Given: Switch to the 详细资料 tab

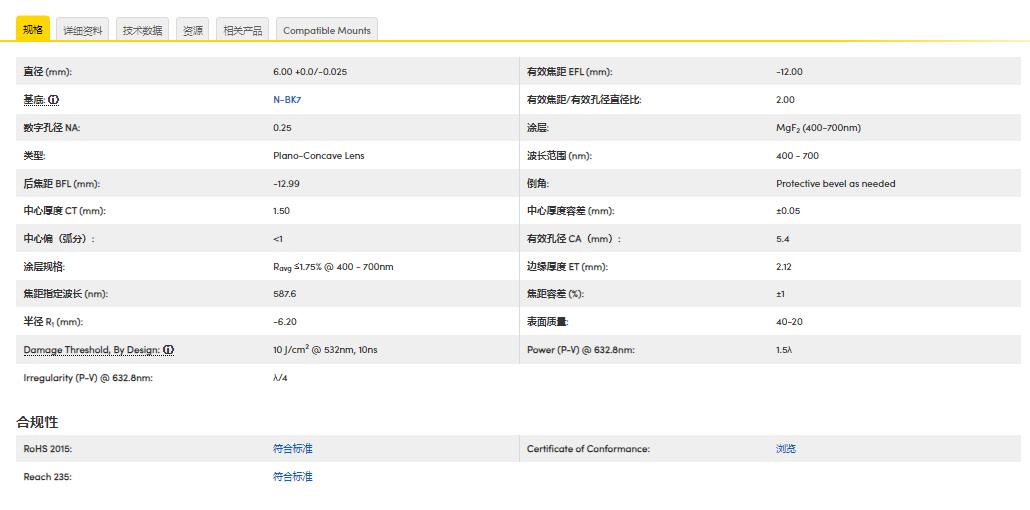Looking at the screenshot, I should [x=83, y=30].
